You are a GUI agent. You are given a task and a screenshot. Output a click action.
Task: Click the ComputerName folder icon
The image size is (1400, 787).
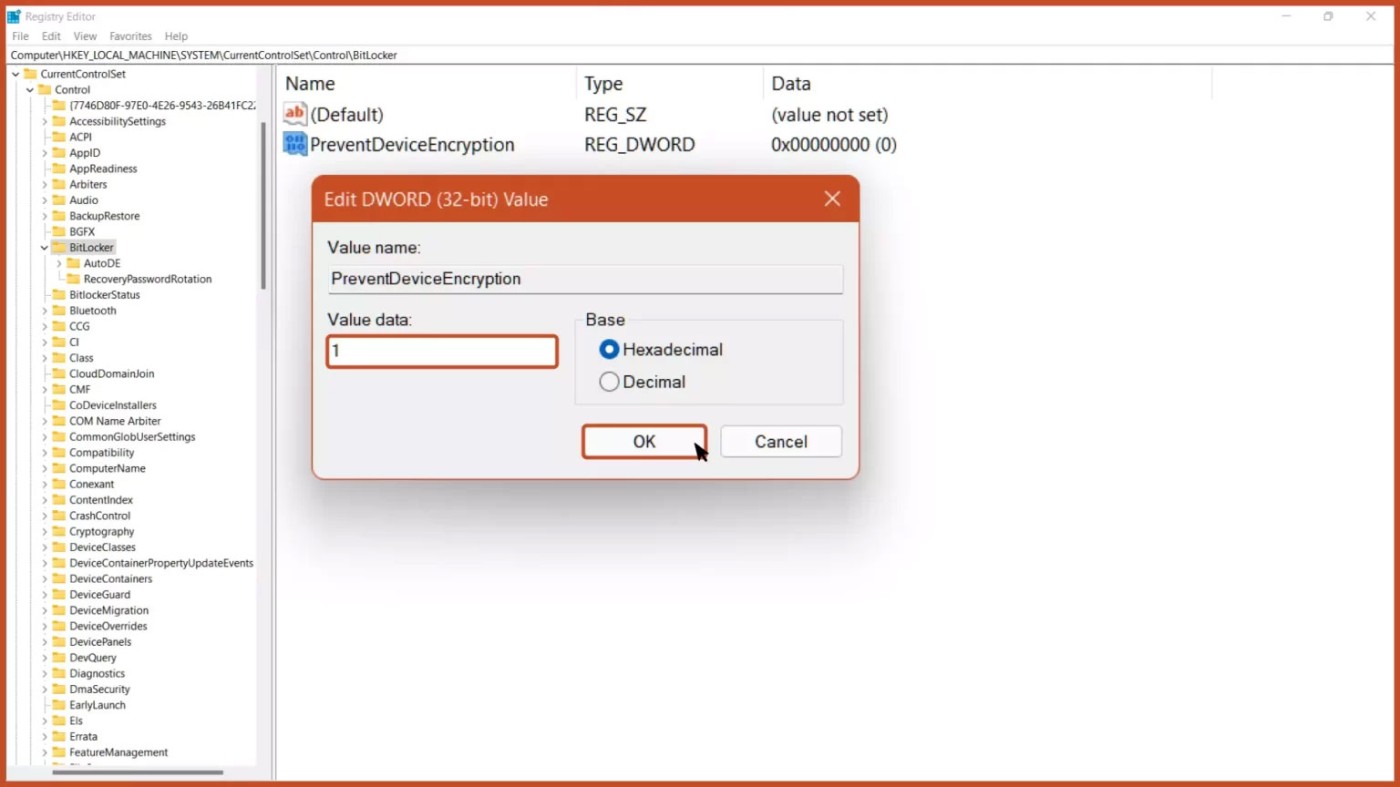point(58,469)
